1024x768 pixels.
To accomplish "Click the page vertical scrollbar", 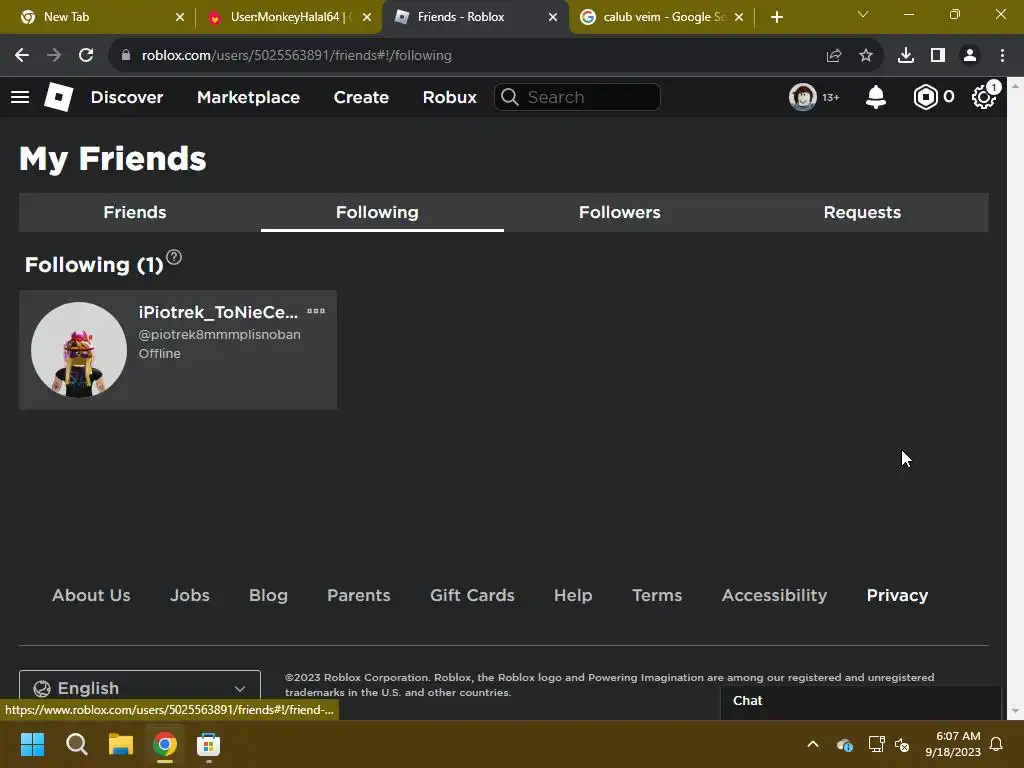I will pos(1015,398).
